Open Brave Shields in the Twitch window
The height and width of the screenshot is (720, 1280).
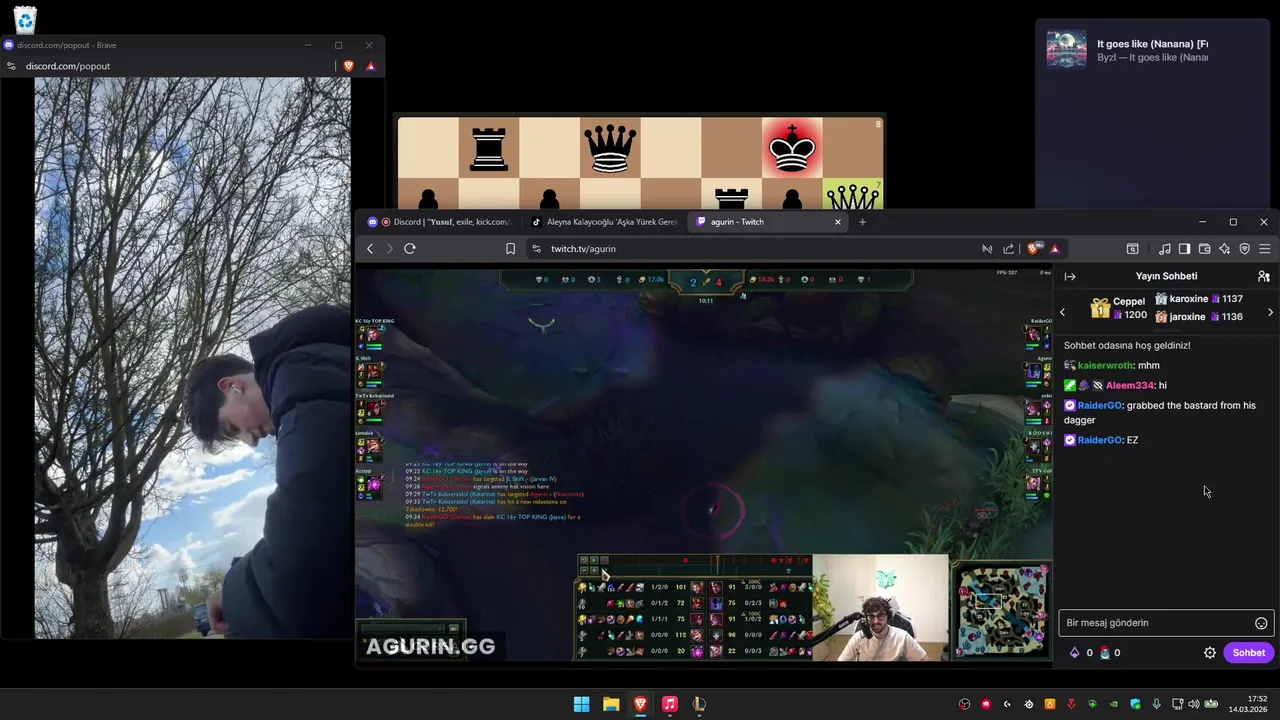[1033, 249]
